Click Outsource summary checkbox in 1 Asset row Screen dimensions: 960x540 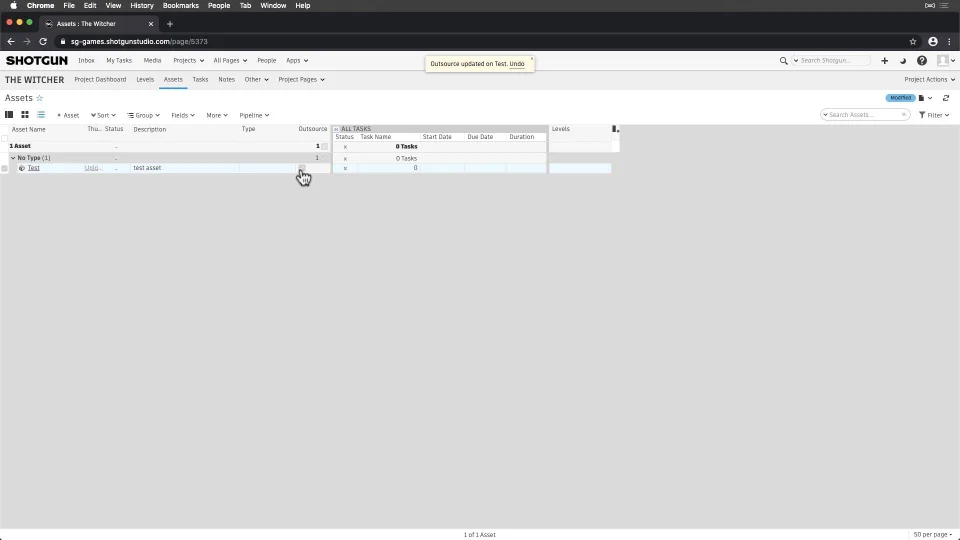324,146
